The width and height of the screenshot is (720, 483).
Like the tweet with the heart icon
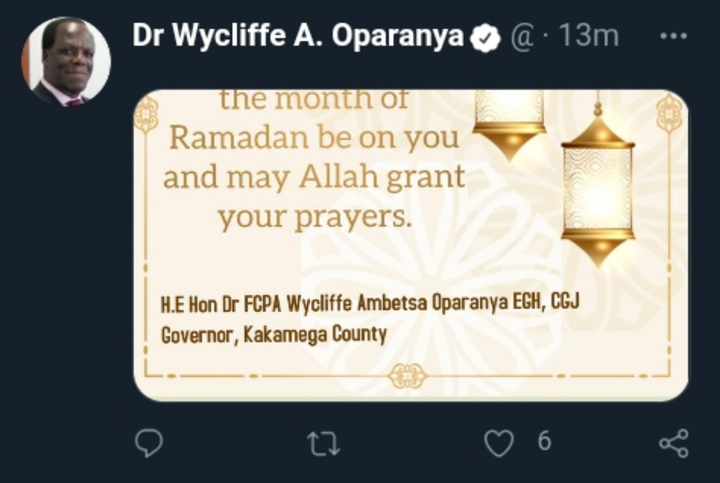(x=499, y=443)
